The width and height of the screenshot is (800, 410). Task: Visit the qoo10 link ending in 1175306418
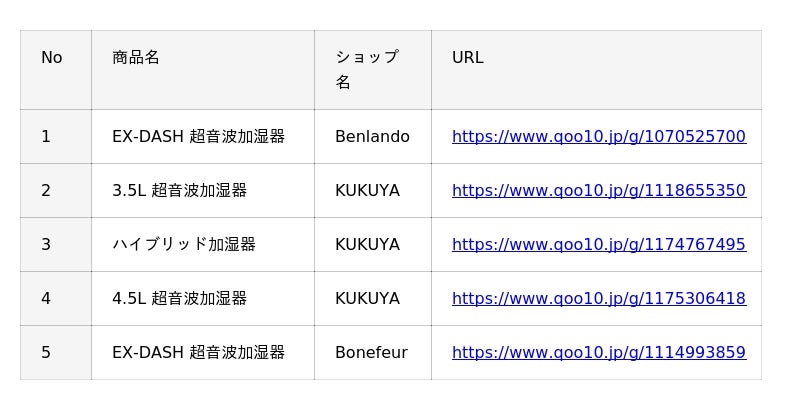point(598,298)
